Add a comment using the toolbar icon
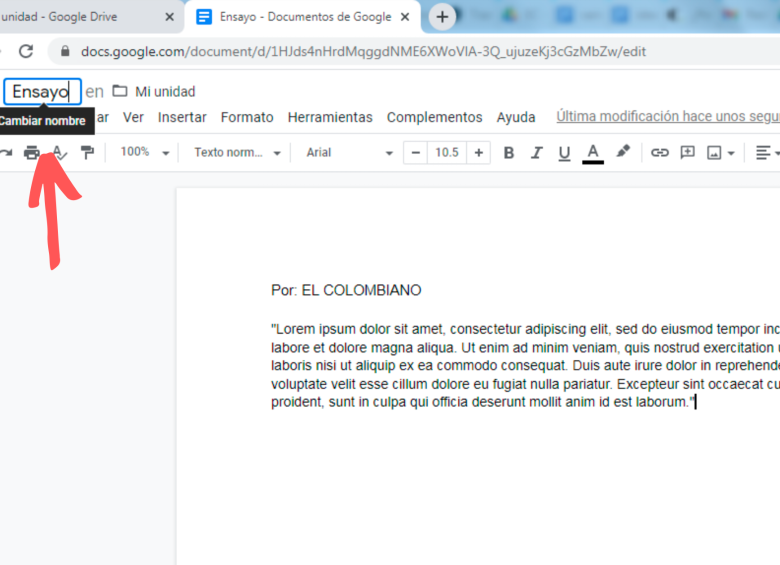 point(687,152)
